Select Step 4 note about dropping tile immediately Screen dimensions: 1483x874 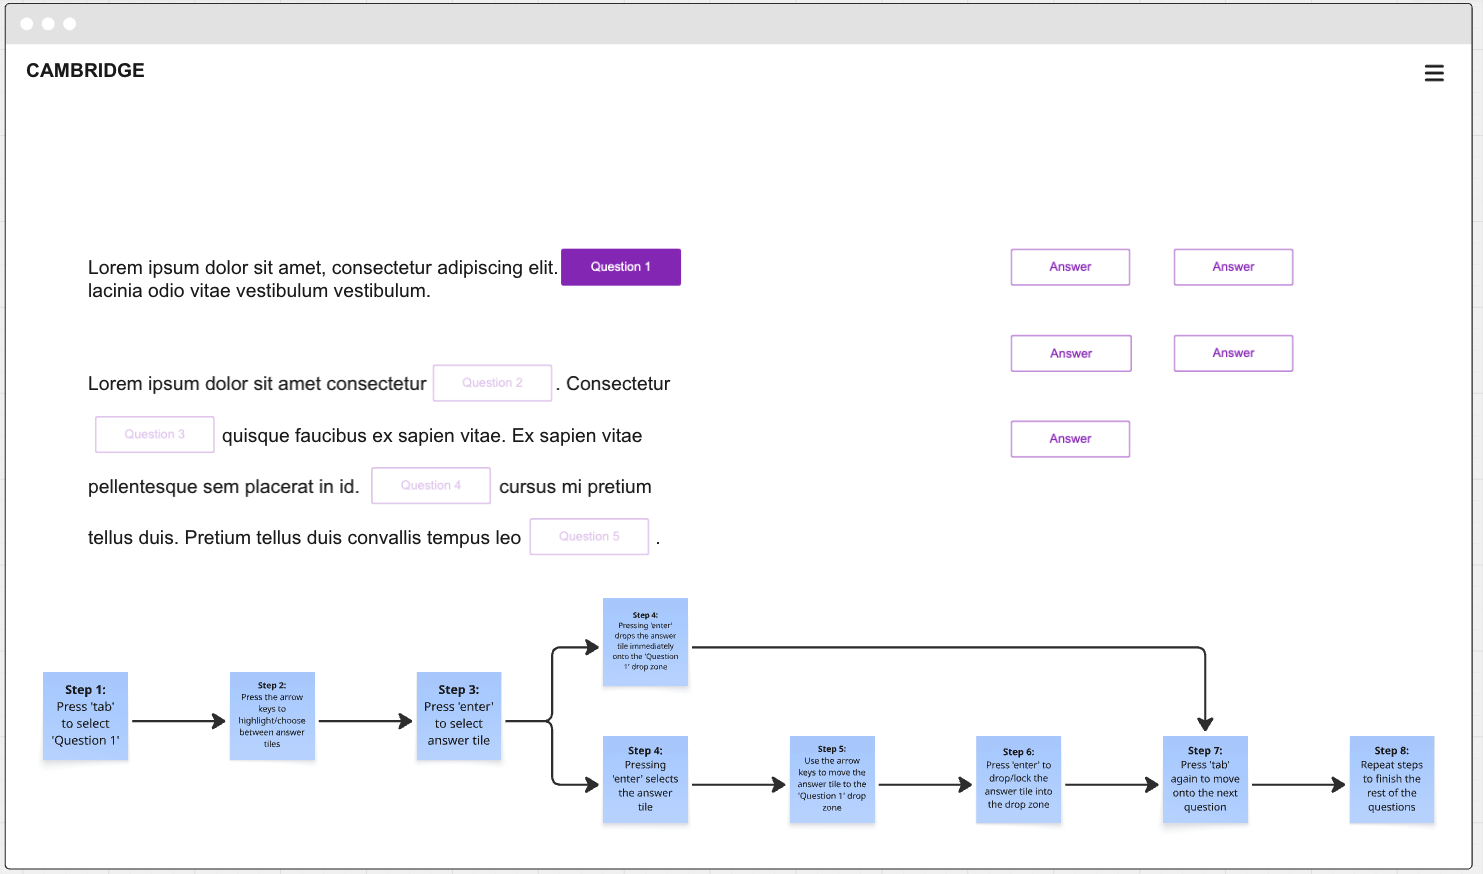click(645, 641)
